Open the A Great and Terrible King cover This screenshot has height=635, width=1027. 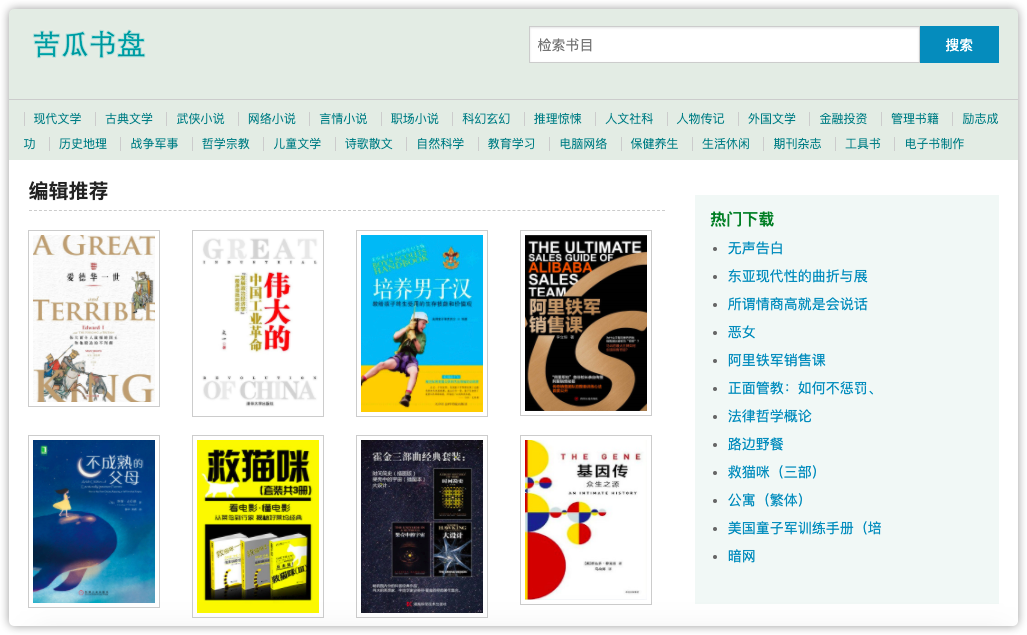(94, 318)
